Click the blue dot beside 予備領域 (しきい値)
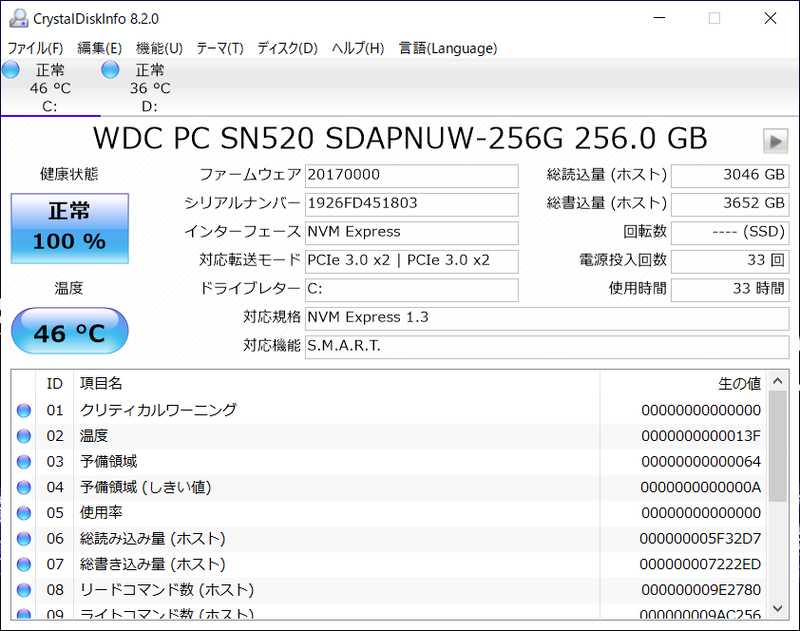800x631 pixels. point(22,487)
